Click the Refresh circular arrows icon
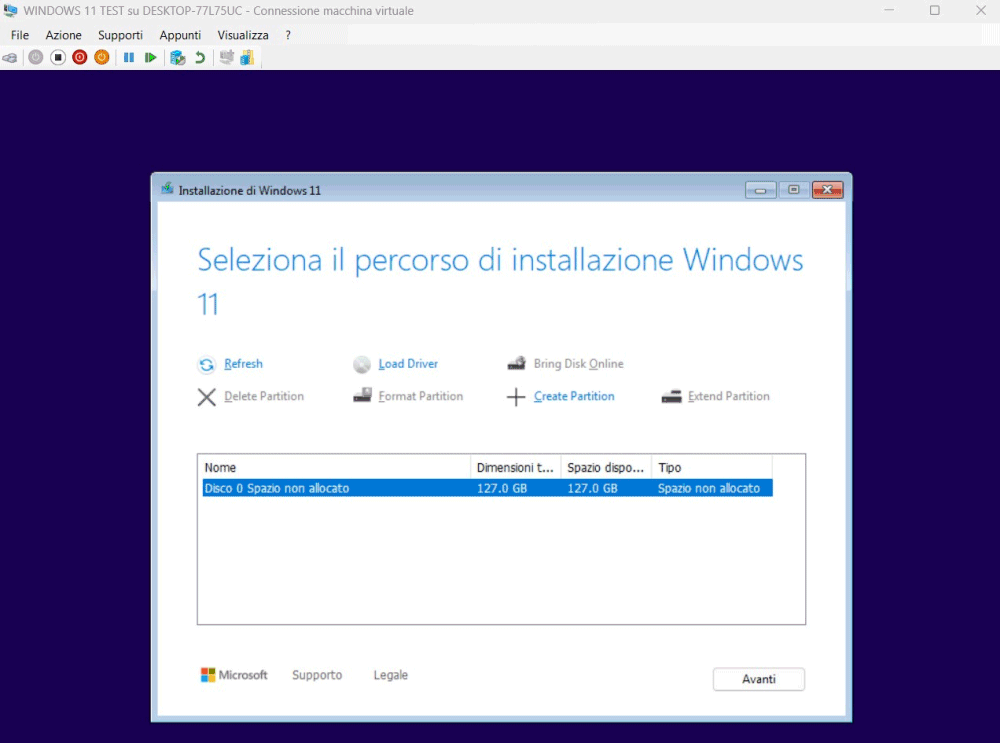The image size is (1000, 743). [x=206, y=365]
